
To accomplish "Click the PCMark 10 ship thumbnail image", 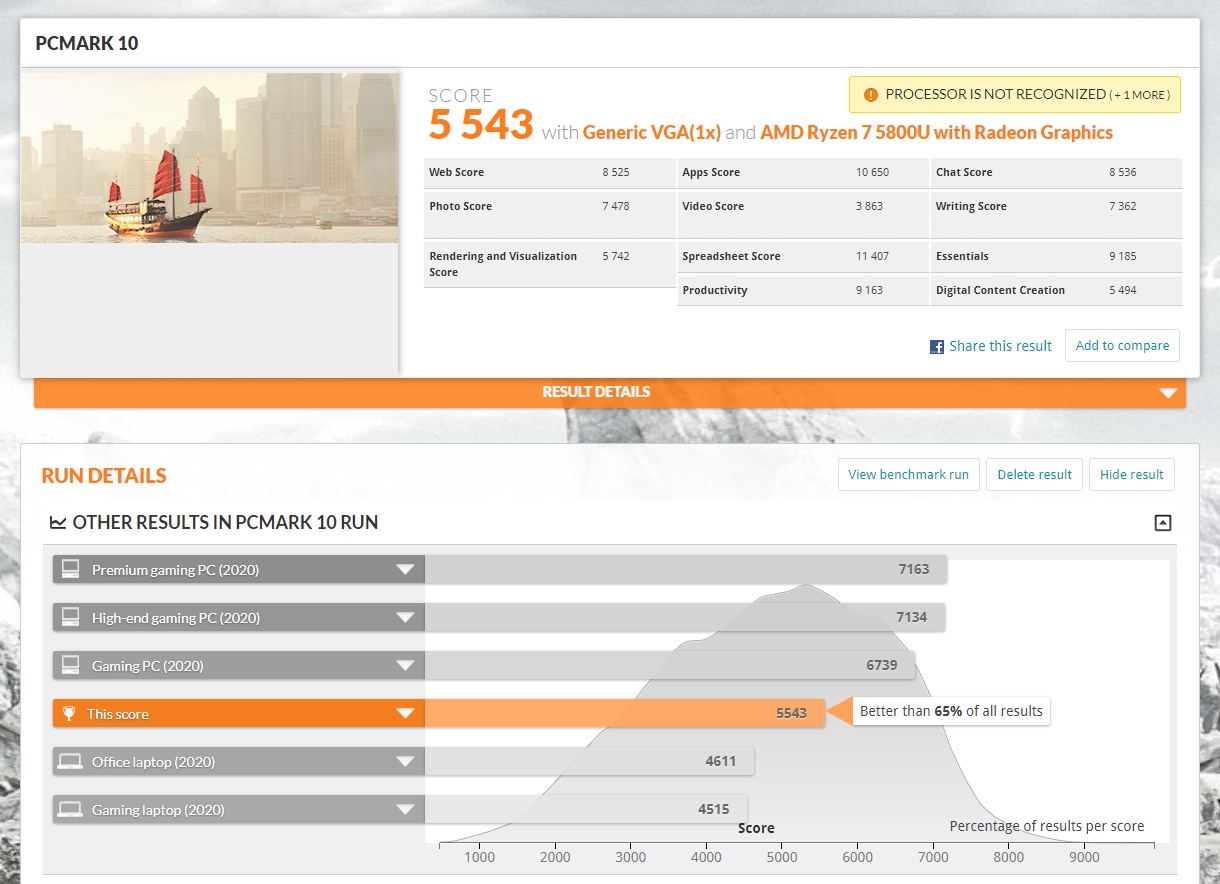I will pyautogui.click(x=210, y=156).
